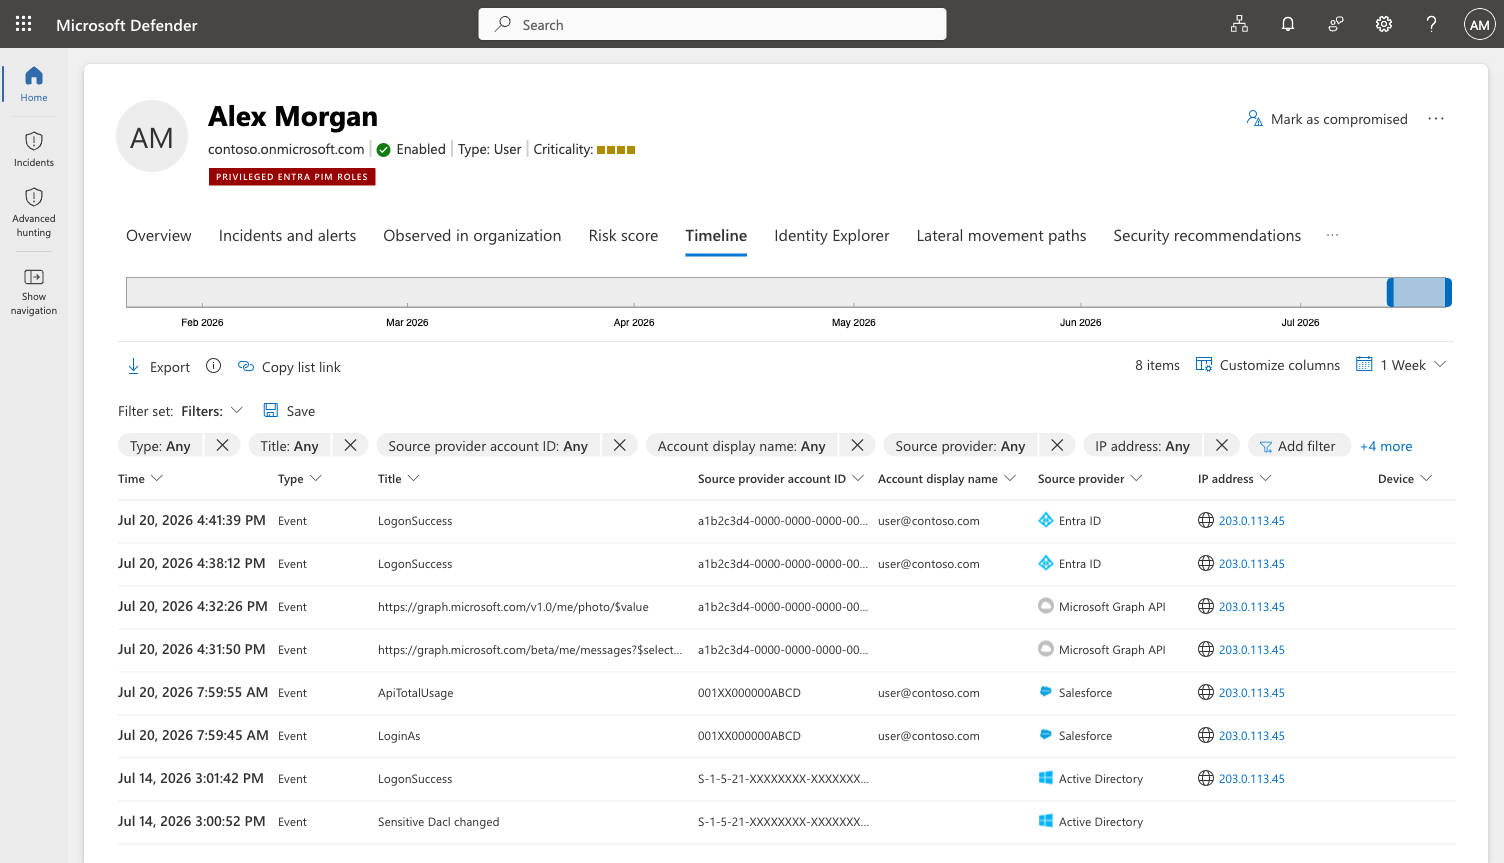Viewport: 1504px width, 863px height.
Task: Open Observed in organization tab
Action: [472, 236]
